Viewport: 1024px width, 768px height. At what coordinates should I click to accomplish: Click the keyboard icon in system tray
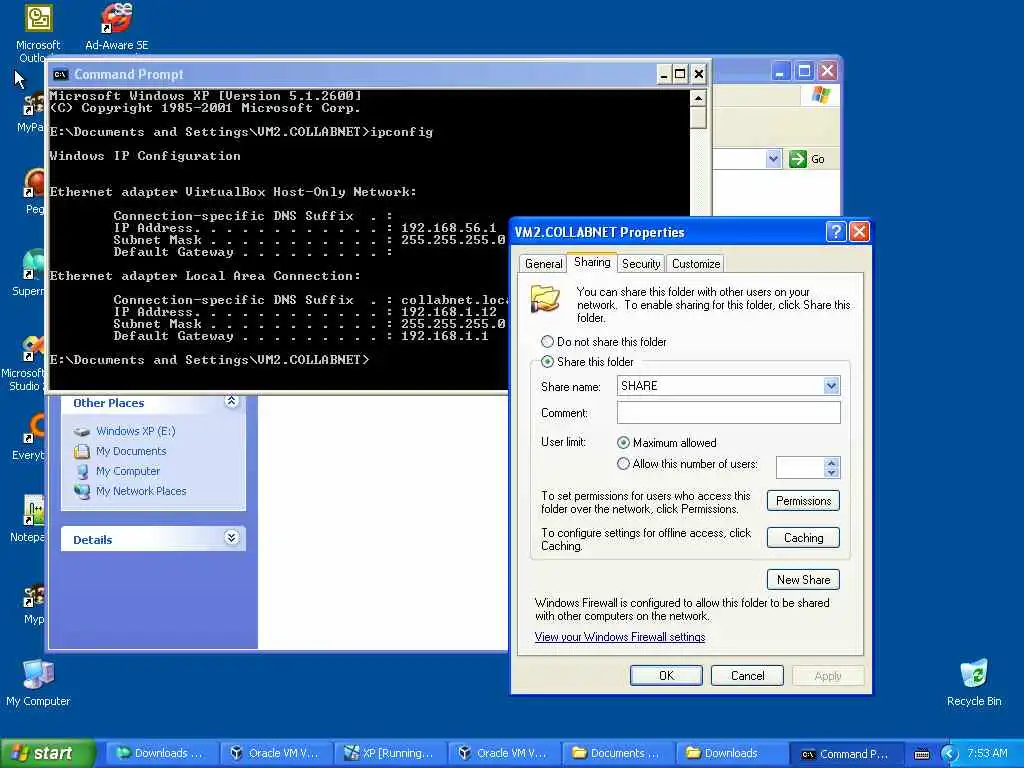[922, 754]
